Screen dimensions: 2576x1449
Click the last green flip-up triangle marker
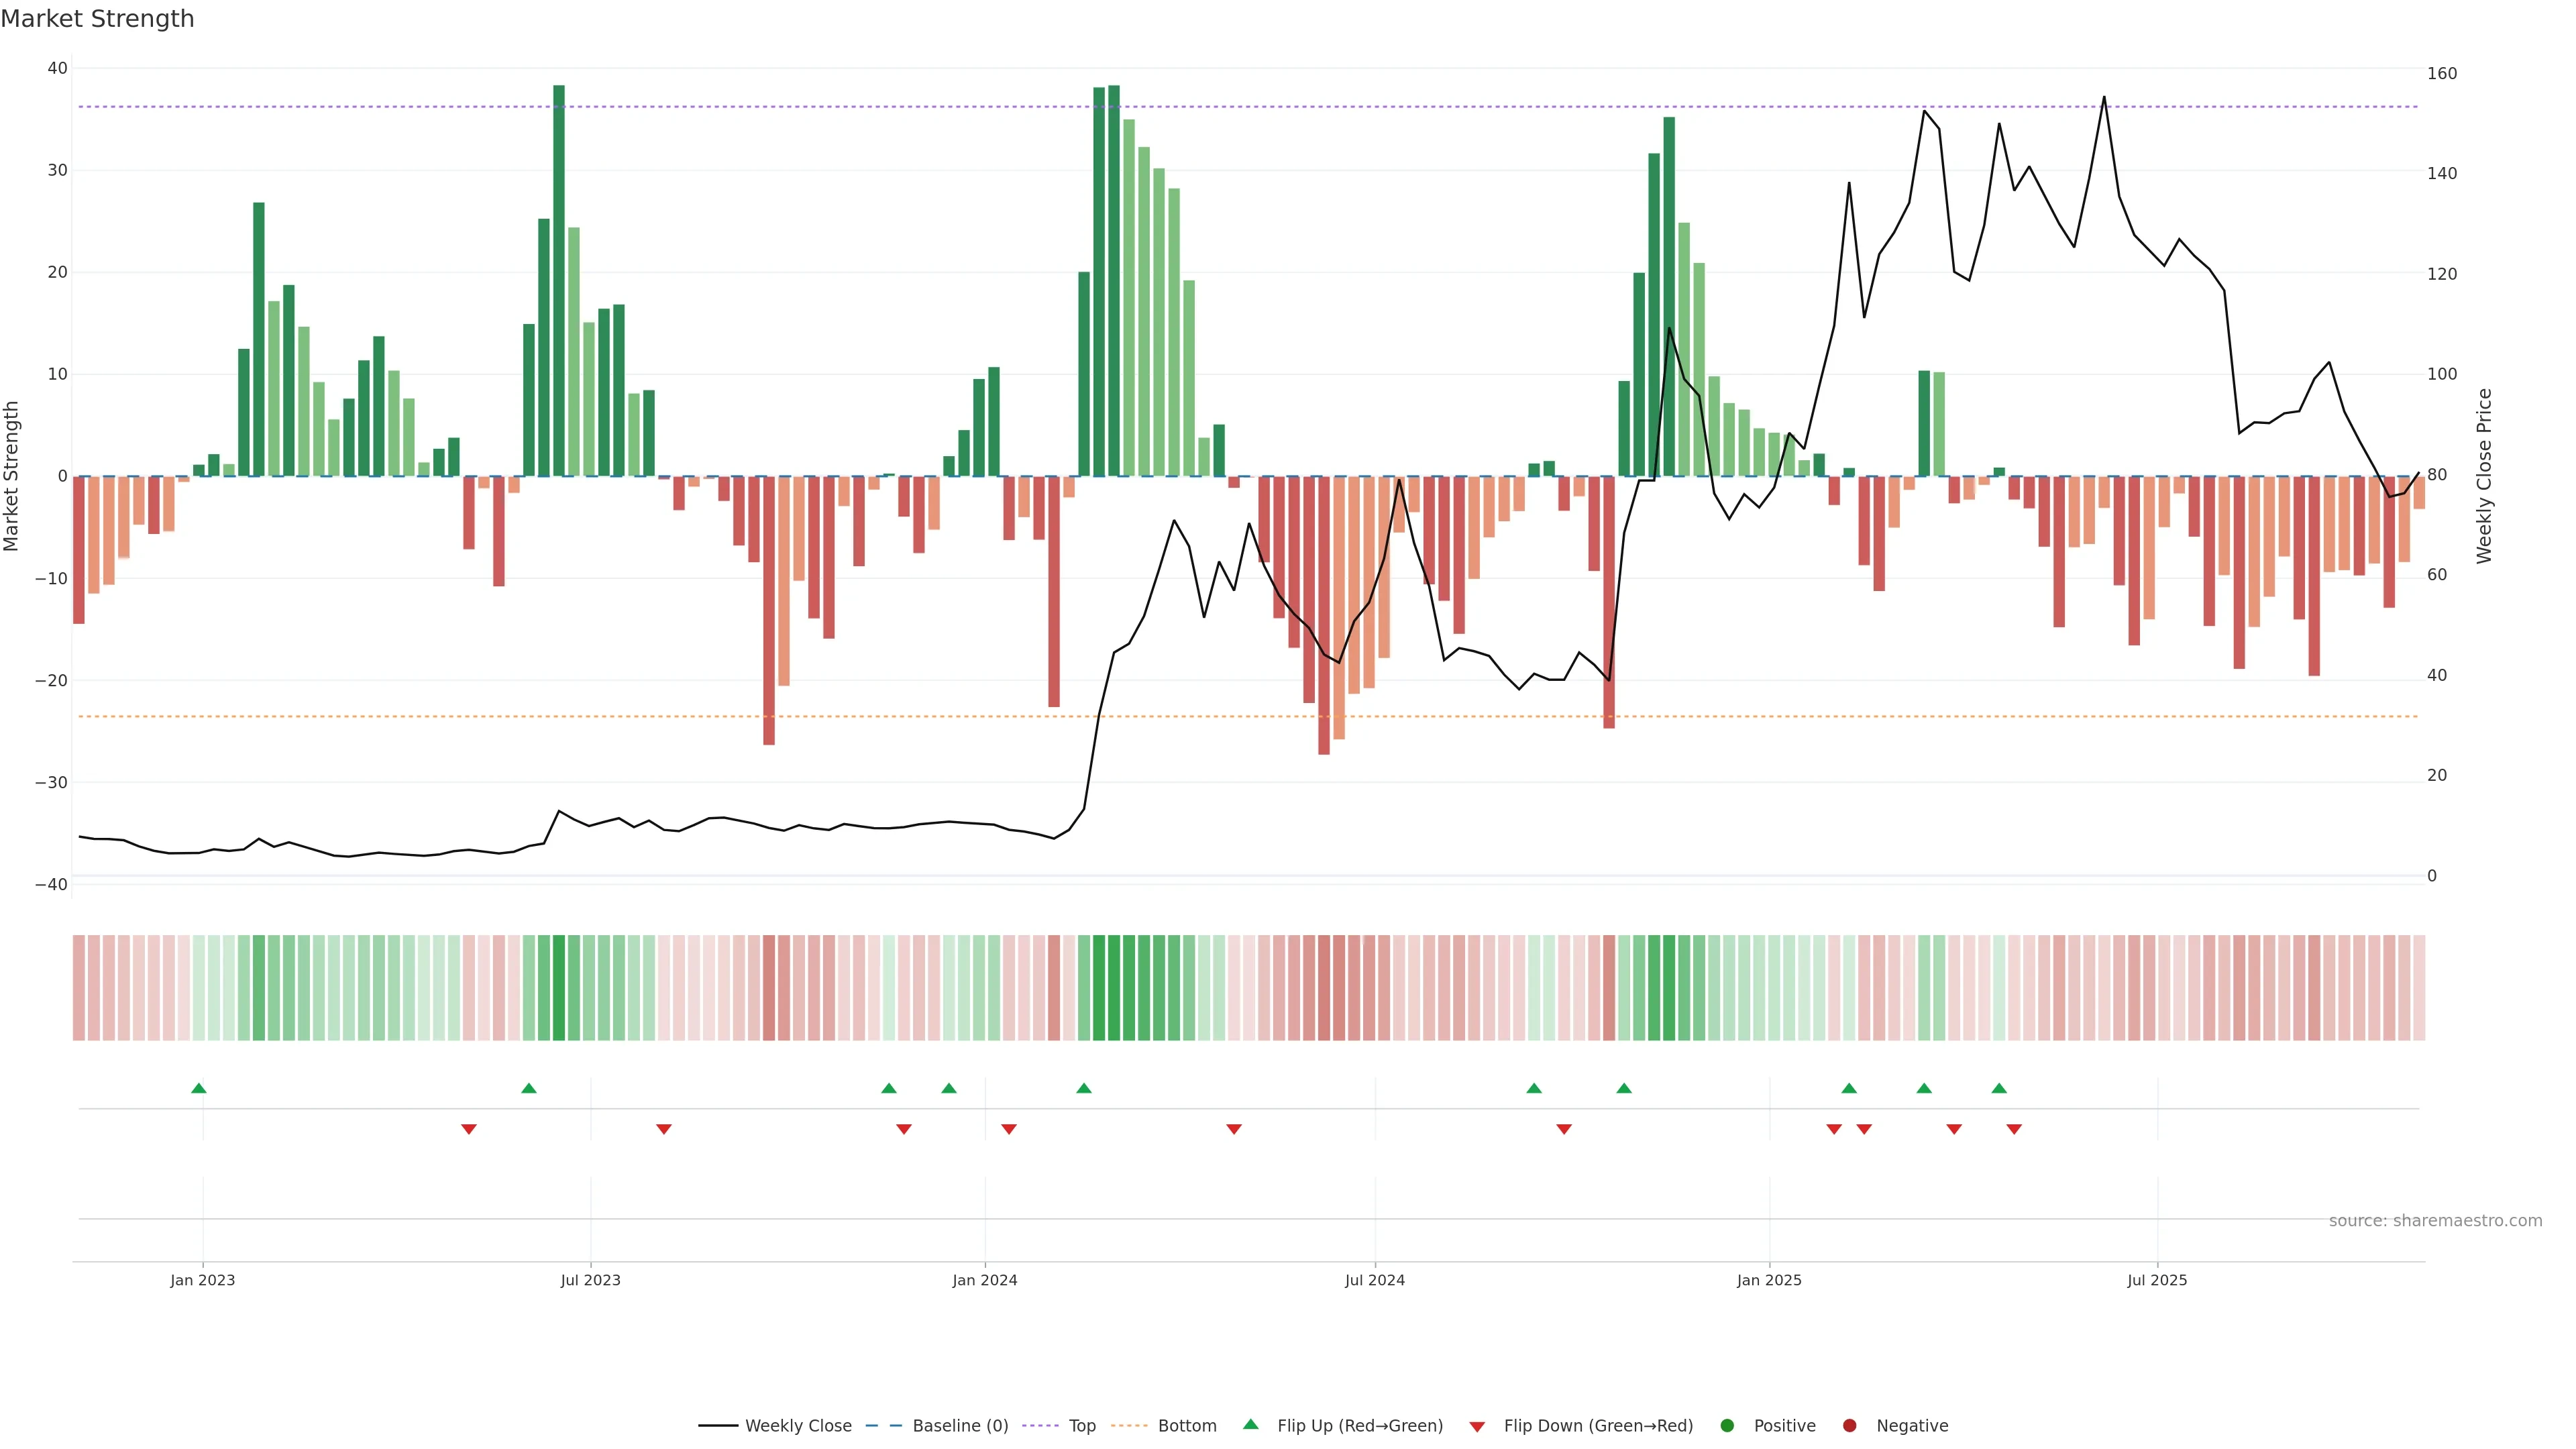tap(1999, 1088)
